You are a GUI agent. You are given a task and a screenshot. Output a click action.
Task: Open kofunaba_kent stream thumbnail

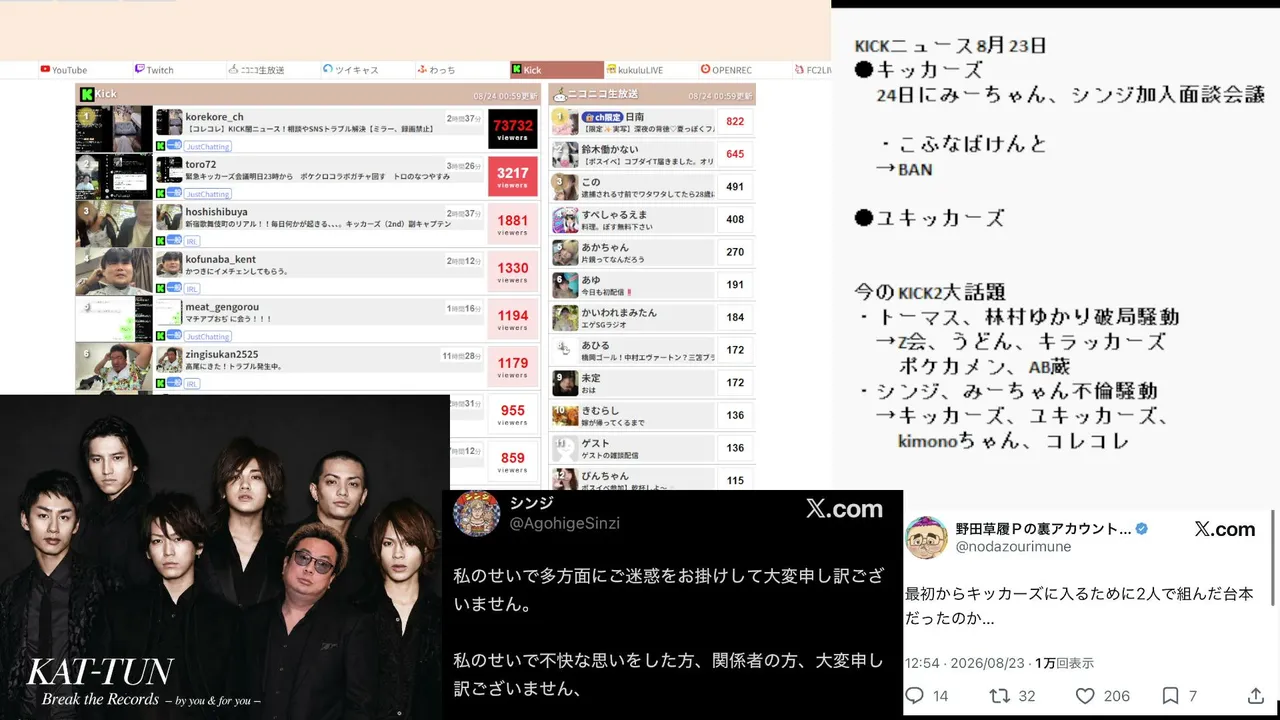tap(114, 271)
